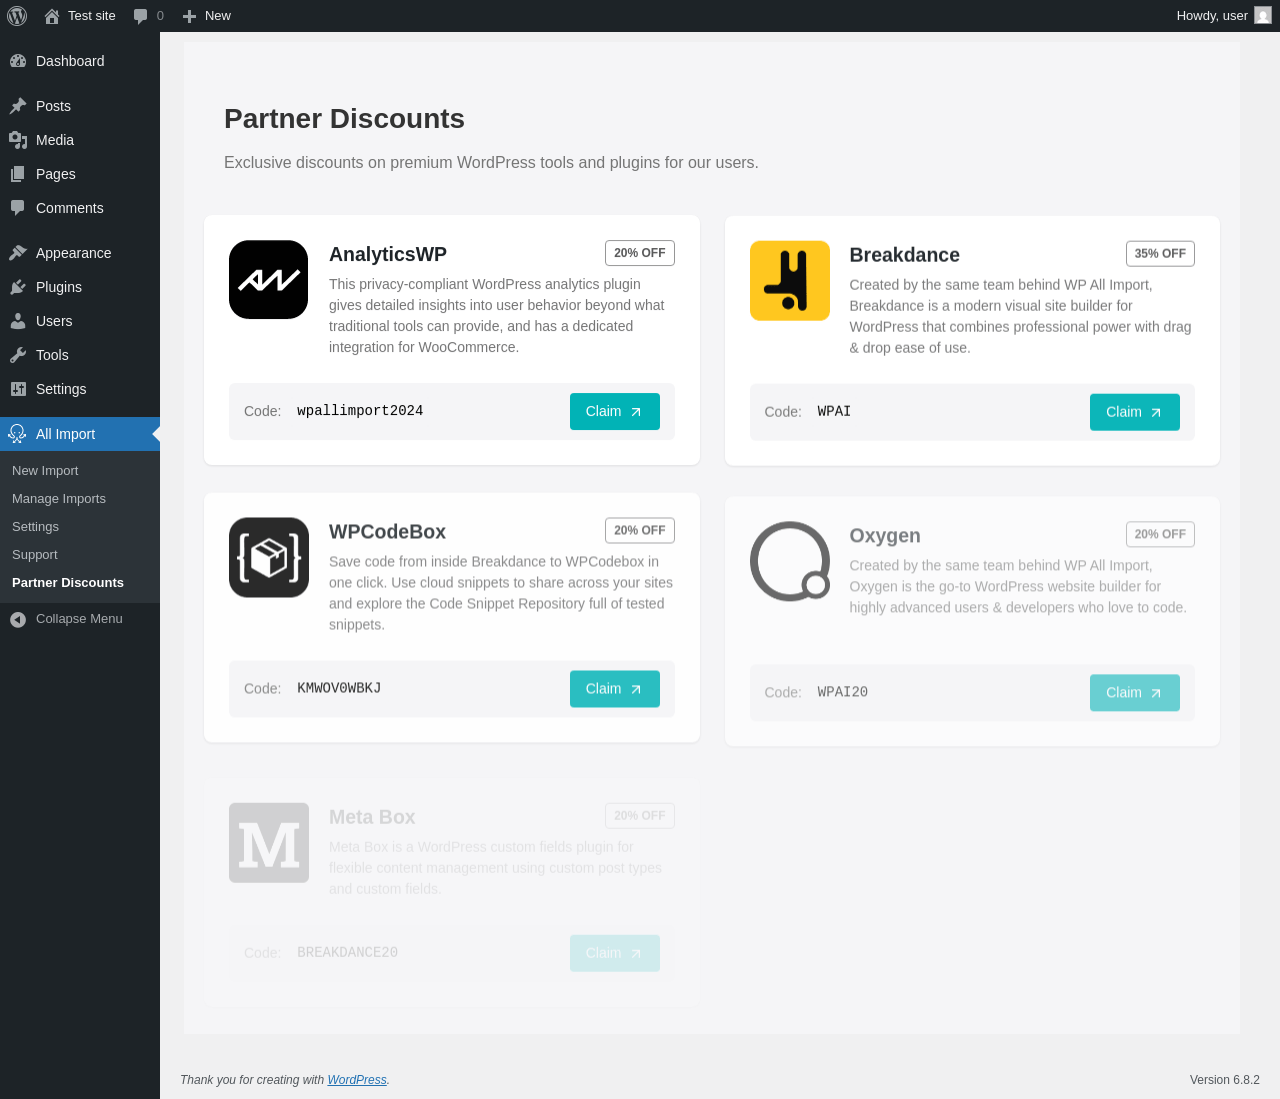Click the AnalyticsWP logo
The image size is (1280, 1099).
click(x=268, y=280)
